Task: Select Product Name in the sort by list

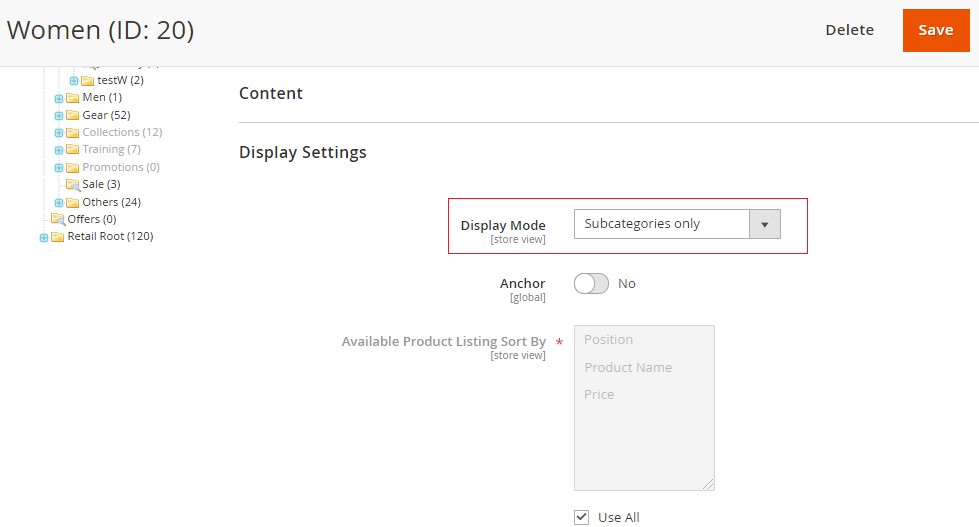Action: pos(628,367)
